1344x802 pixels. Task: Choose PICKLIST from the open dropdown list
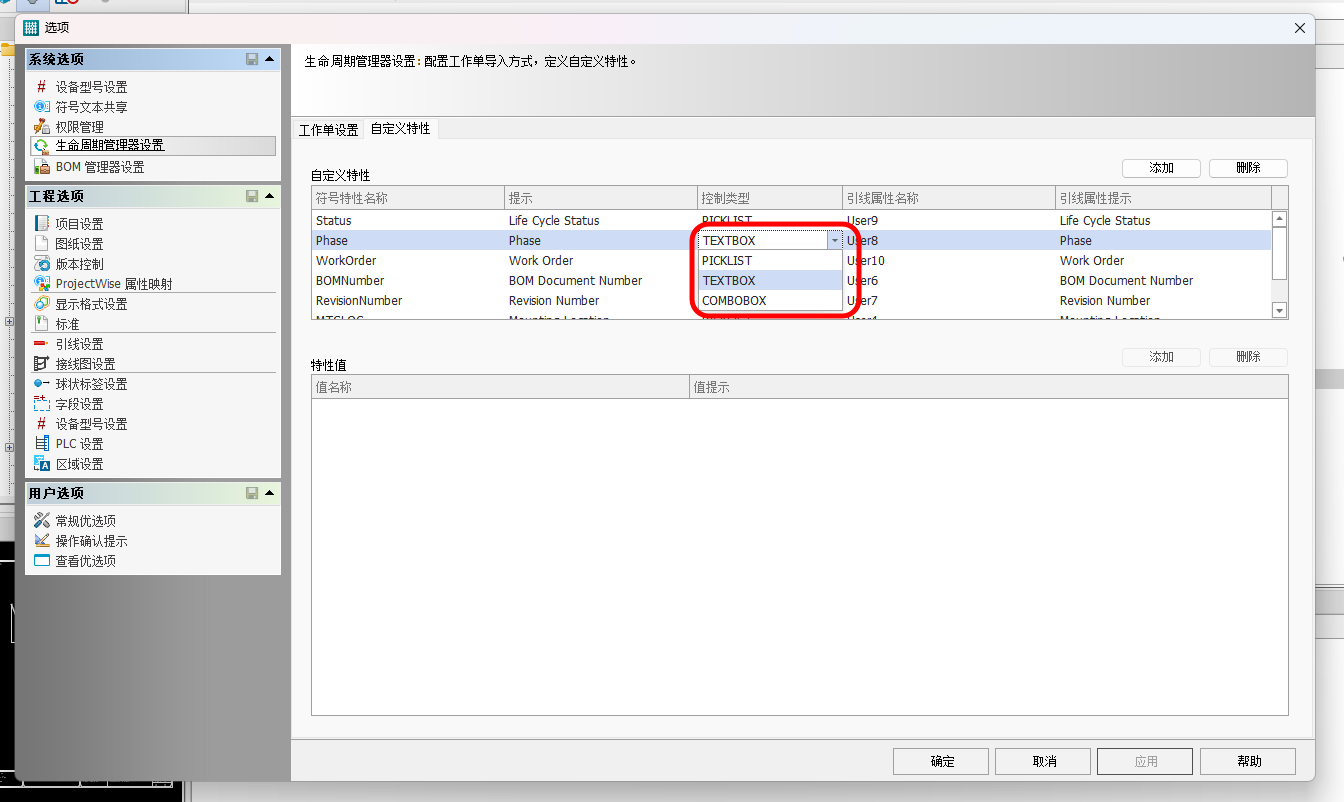(770, 261)
